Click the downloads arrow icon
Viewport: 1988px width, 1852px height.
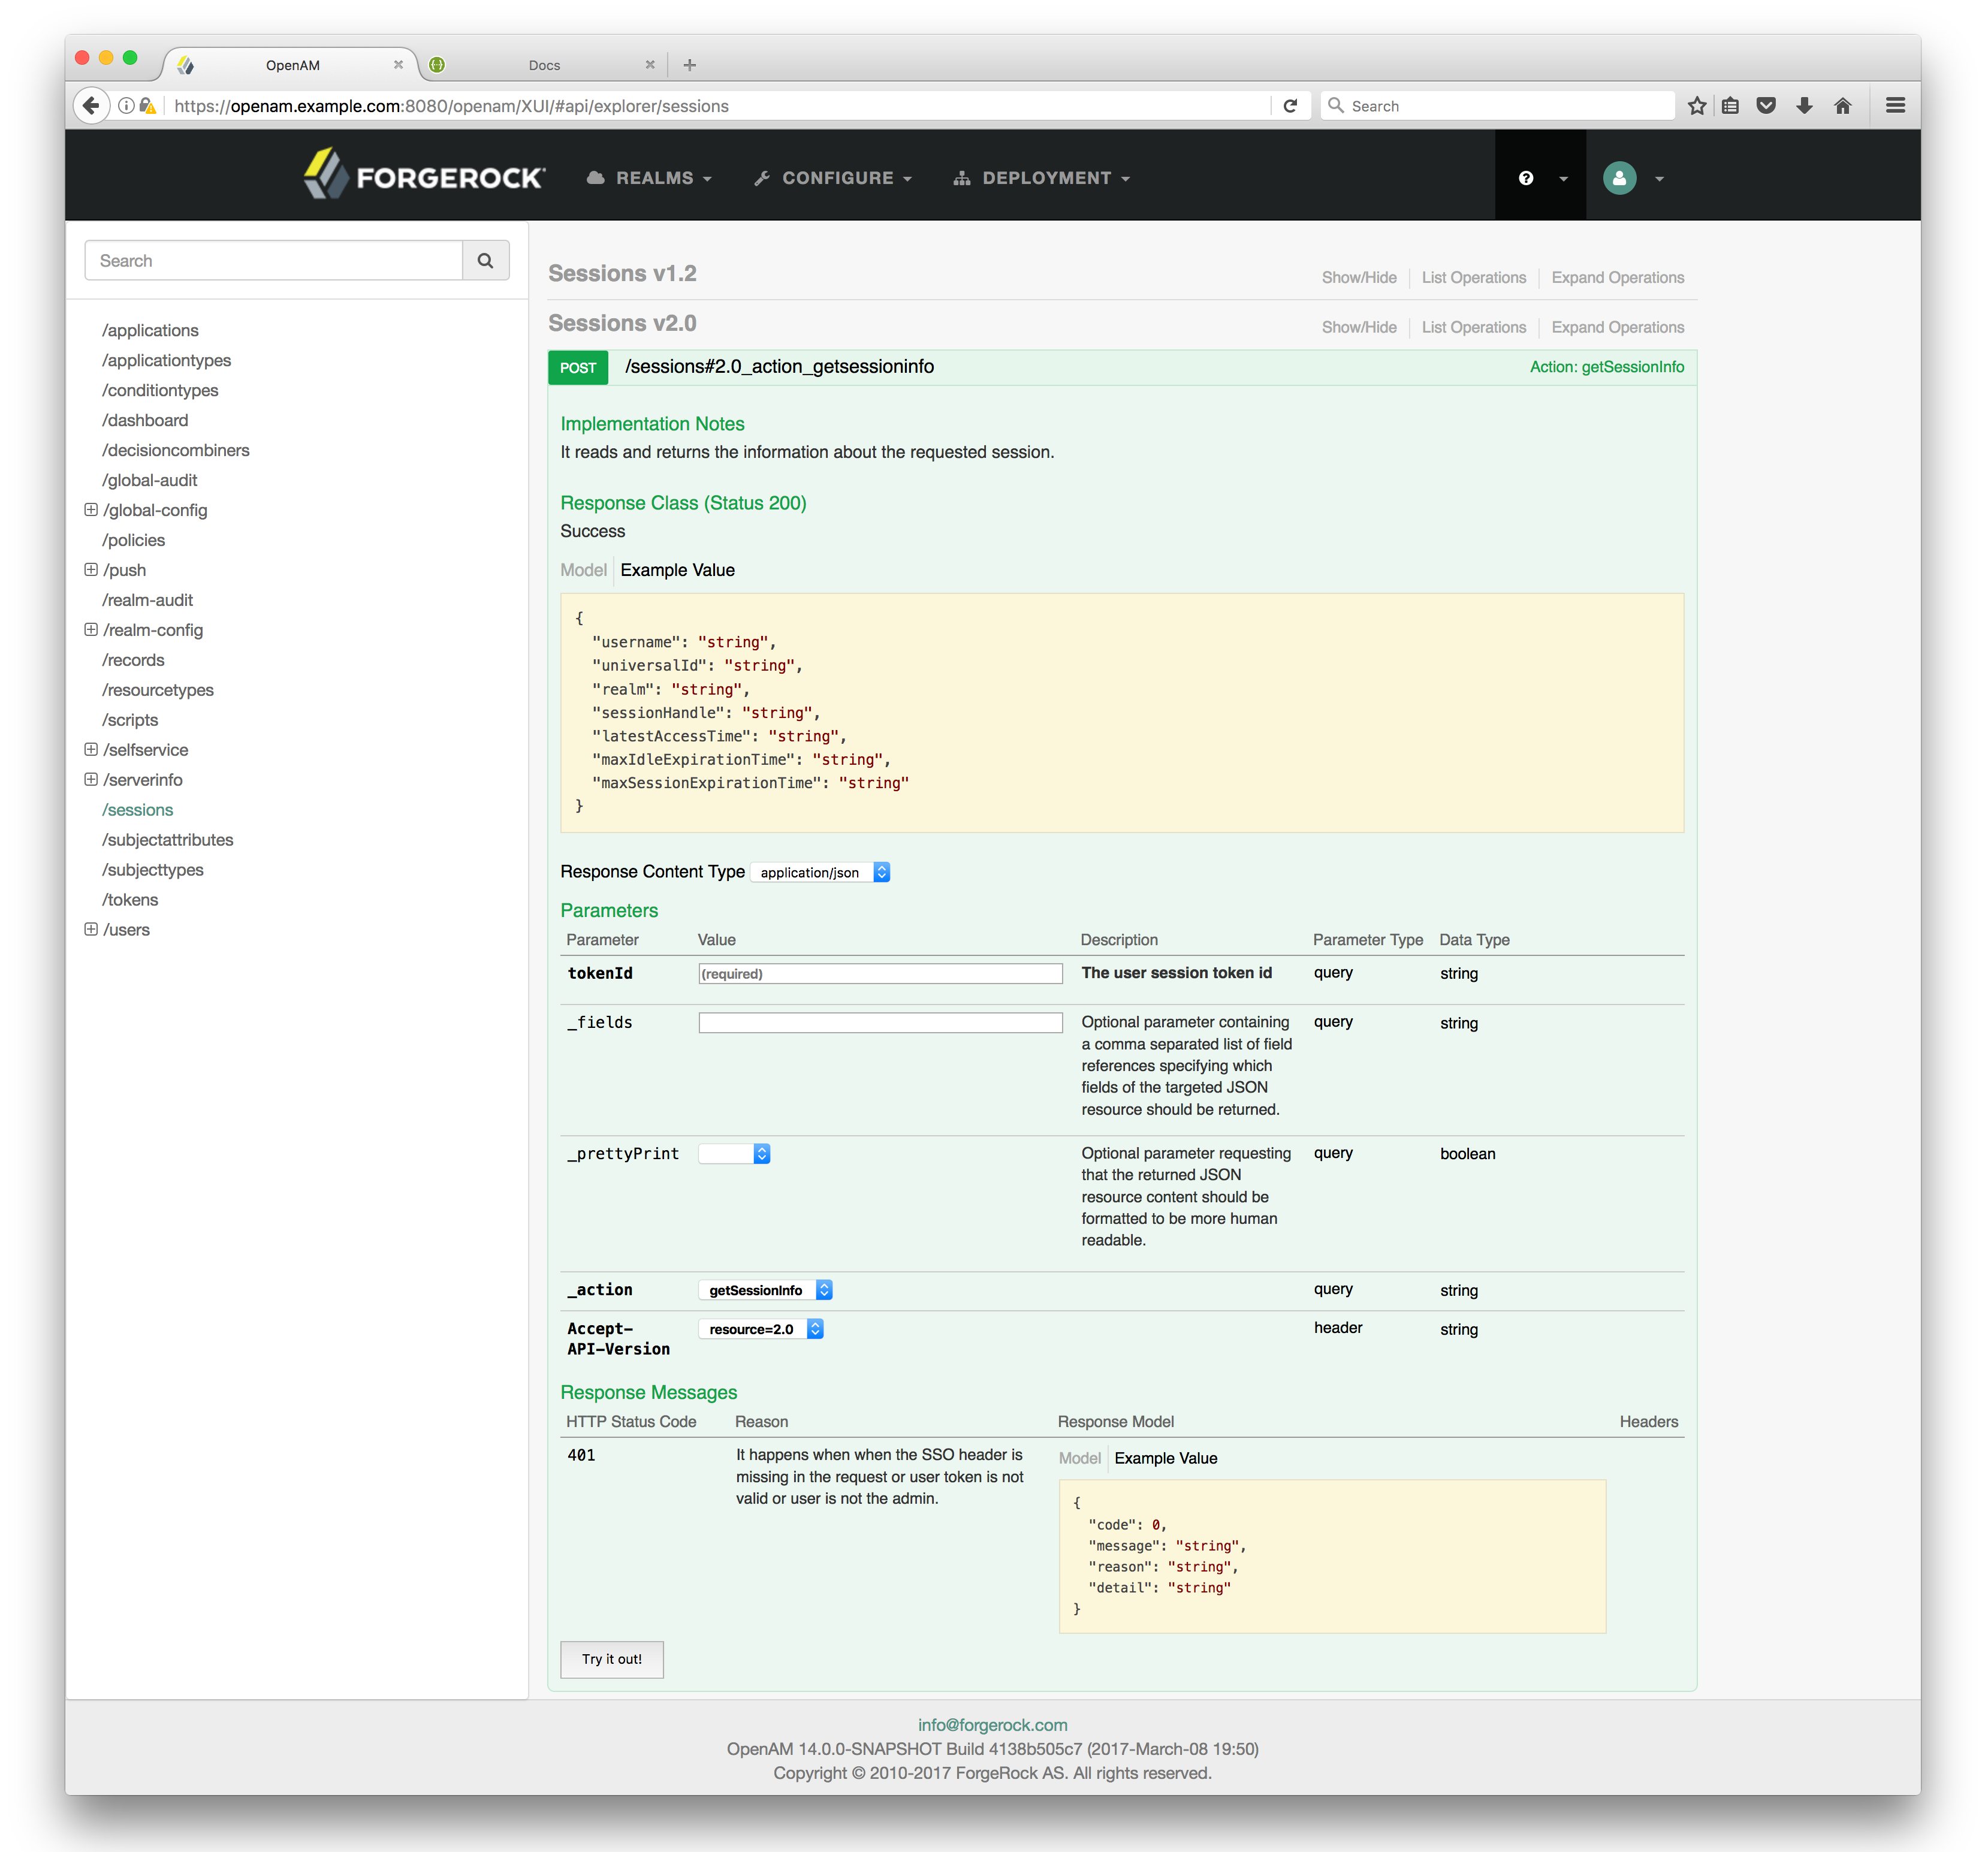tap(1804, 105)
